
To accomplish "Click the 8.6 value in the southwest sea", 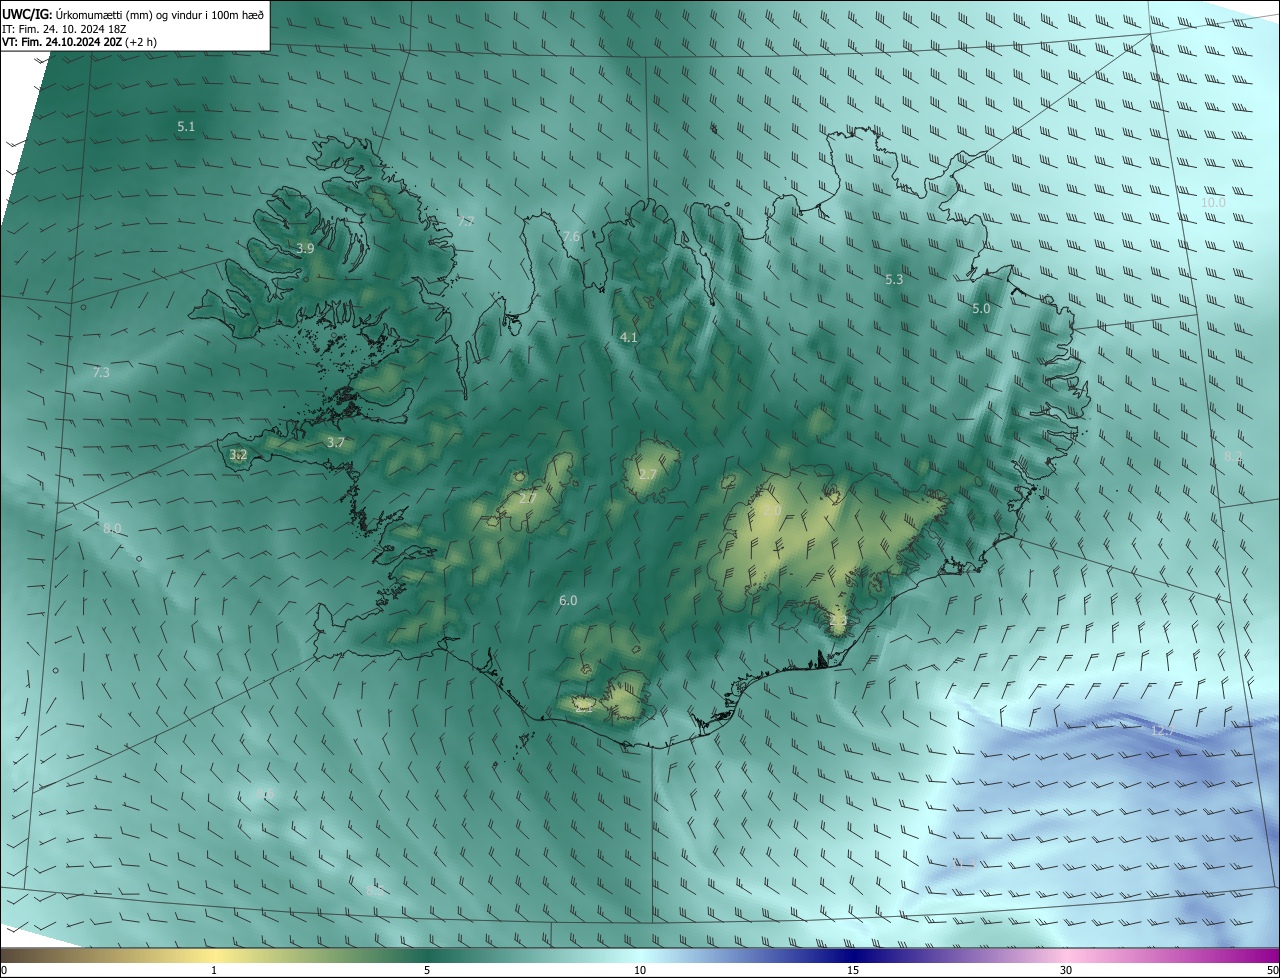I will click(x=265, y=795).
